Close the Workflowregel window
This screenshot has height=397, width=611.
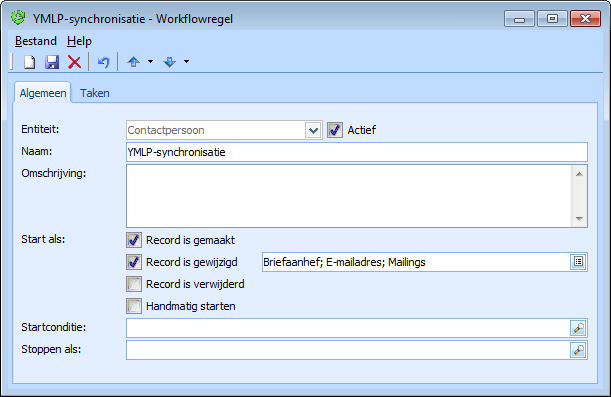click(x=585, y=19)
